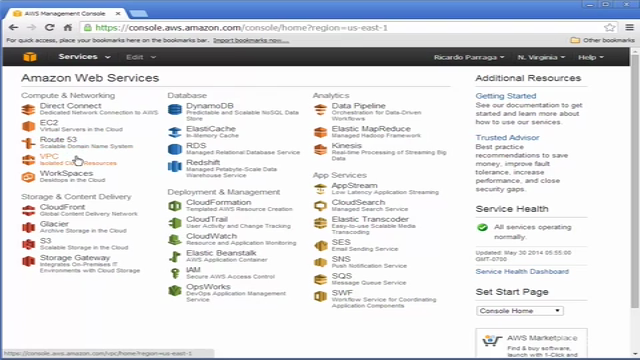640x360 pixels.
Task: Open the Other bookmarks folder
Action: coord(603,40)
